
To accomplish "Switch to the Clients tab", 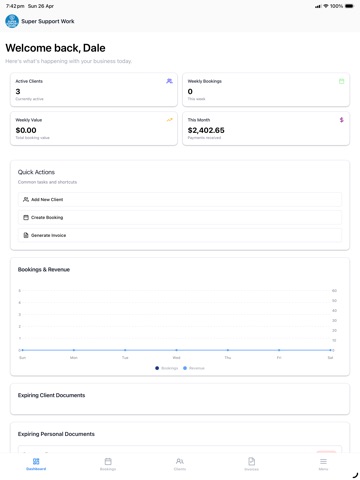I will click(x=180, y=464).
